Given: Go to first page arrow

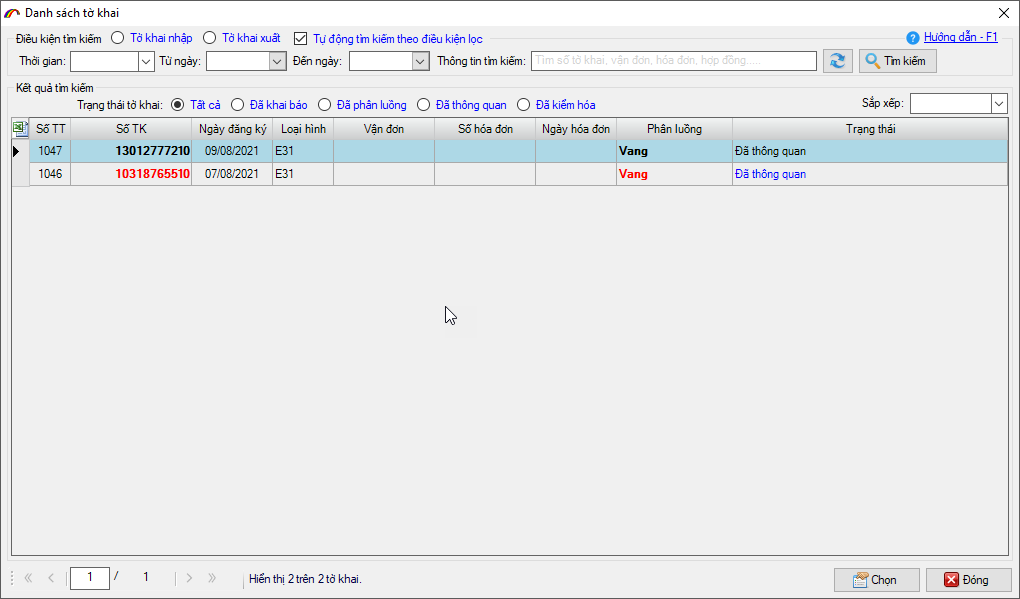Looking at the screenshot, I should [x=28, y=578].
